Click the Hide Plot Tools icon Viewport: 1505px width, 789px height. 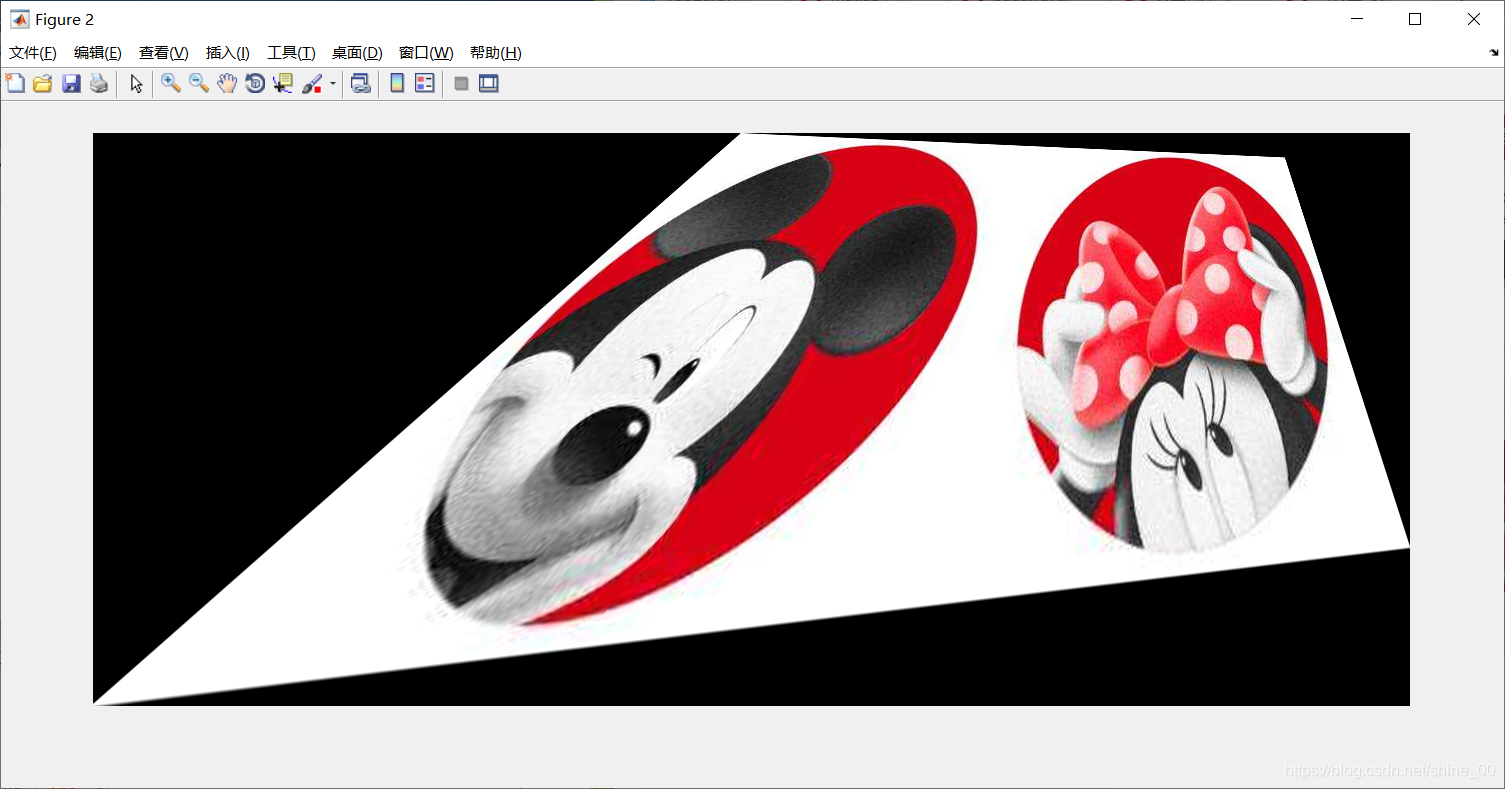[461, 84]
